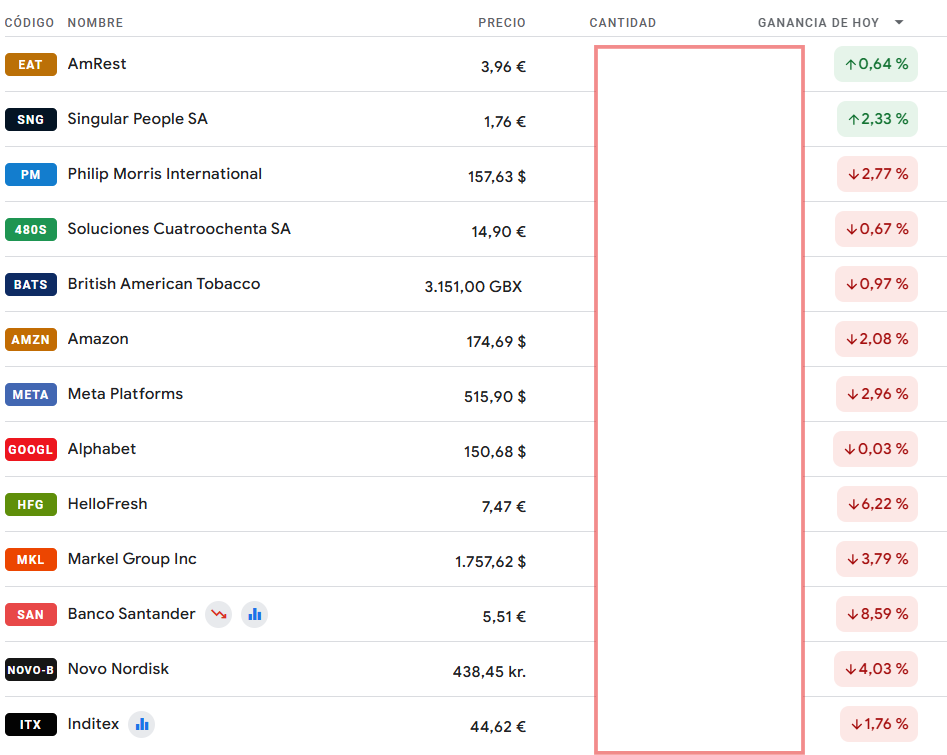Select the price 14,90 €
This screenshot has height=755, width=947.
[498, 231]
